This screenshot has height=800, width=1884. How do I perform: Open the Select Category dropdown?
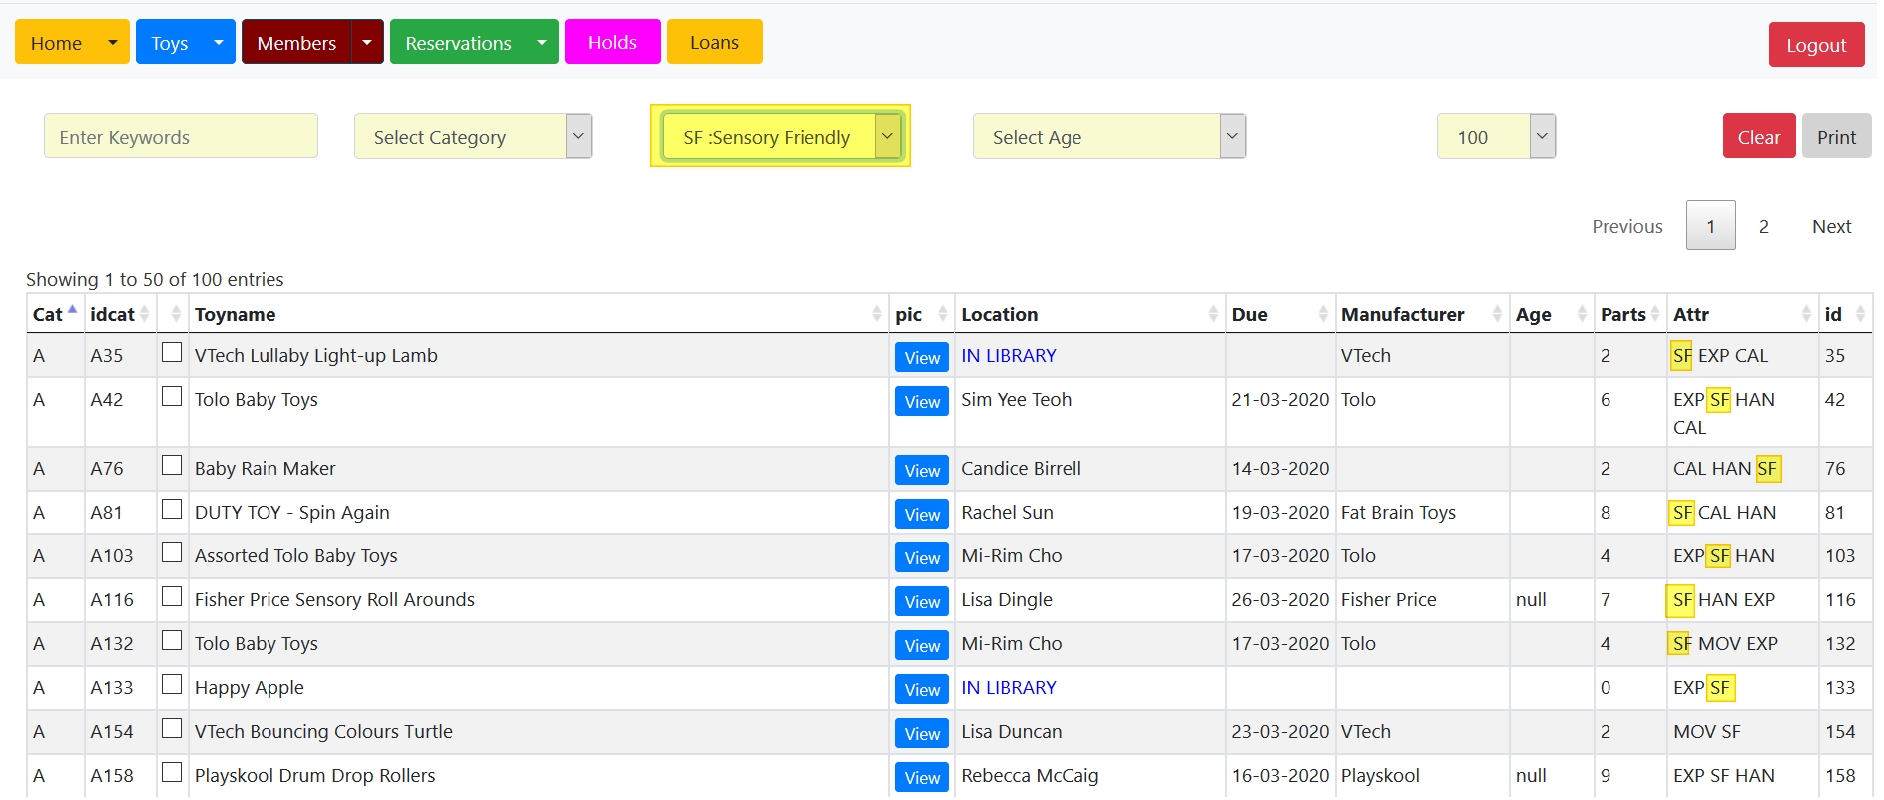tap(473, 137)
